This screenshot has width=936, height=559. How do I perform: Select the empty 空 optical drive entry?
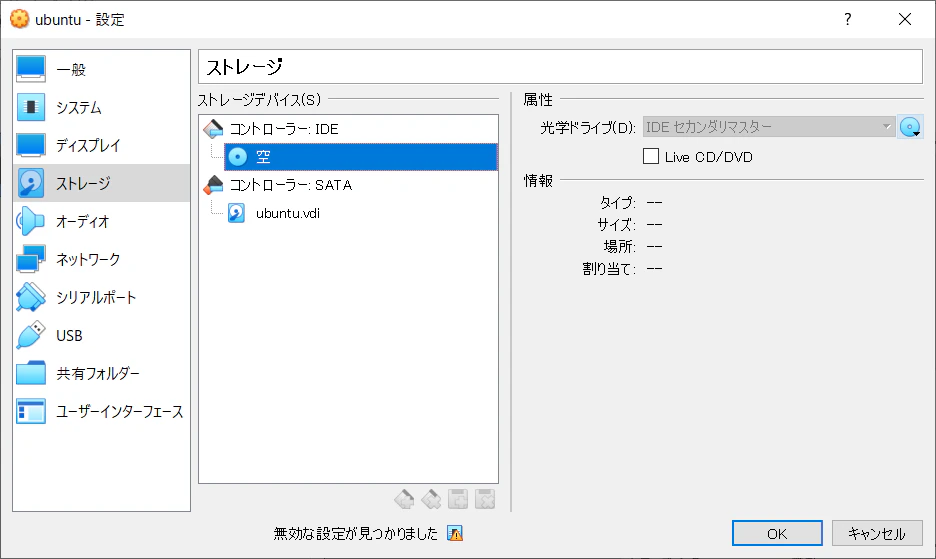[x=361, y=157]
